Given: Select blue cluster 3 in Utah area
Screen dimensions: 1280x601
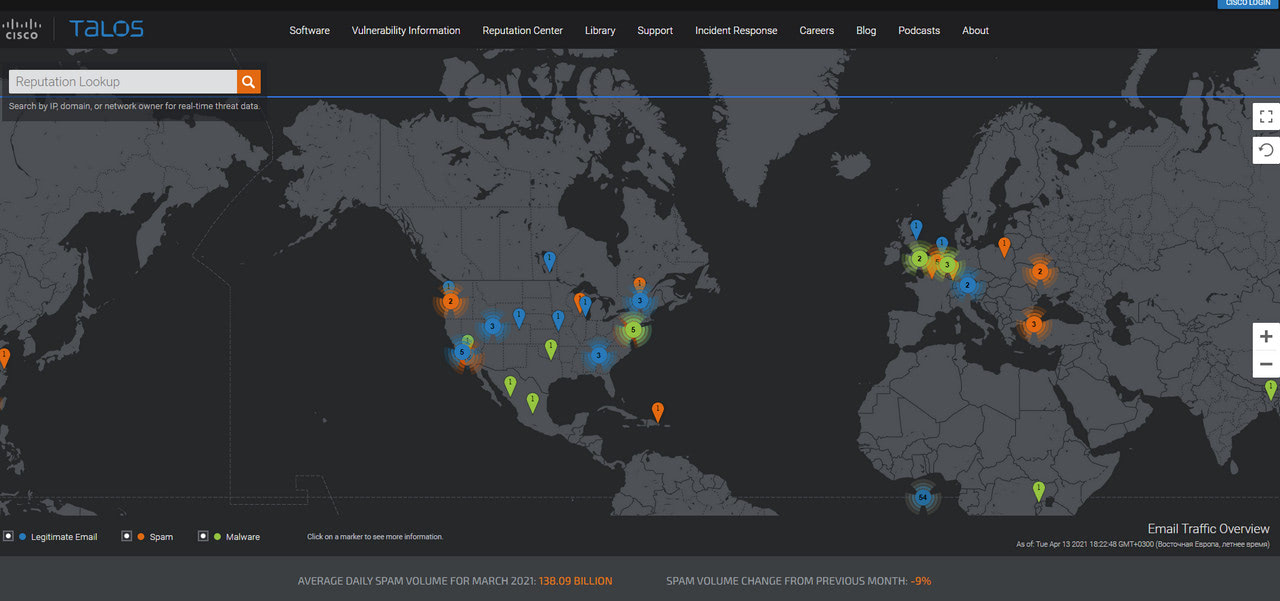Looking at the screenshot, I should pyautogui.click(x=492, y=326).
